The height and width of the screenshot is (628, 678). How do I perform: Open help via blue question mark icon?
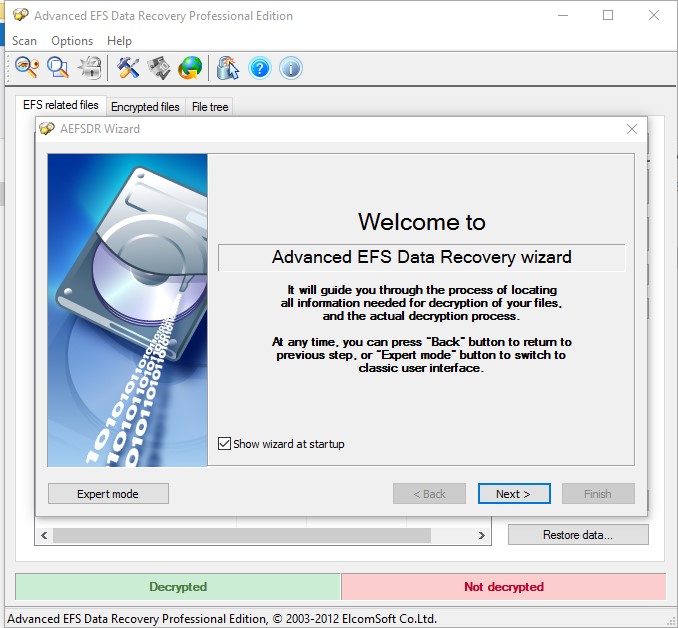[x=260, y=68]
